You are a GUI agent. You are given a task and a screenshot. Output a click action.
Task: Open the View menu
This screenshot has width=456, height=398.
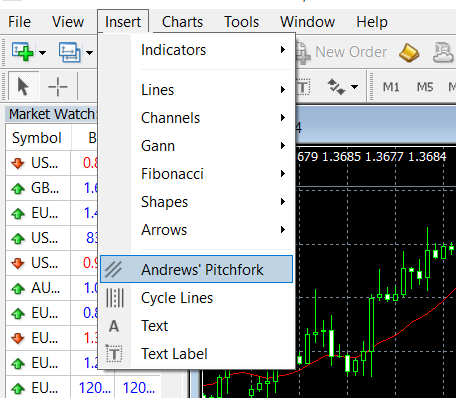click(x=68, y=22)
